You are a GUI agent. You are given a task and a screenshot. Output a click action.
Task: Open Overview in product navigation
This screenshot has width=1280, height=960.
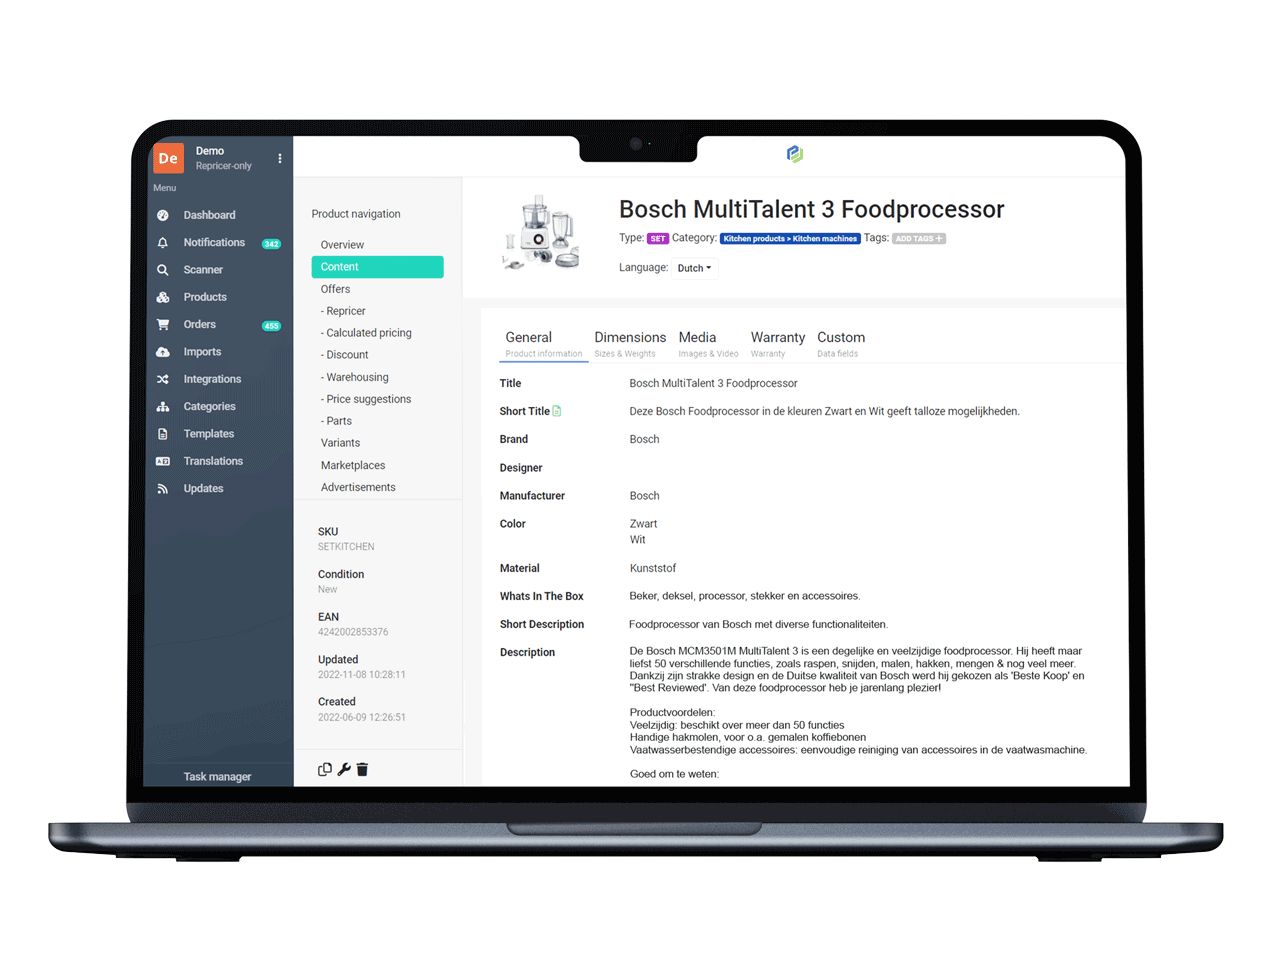[342, 245]
